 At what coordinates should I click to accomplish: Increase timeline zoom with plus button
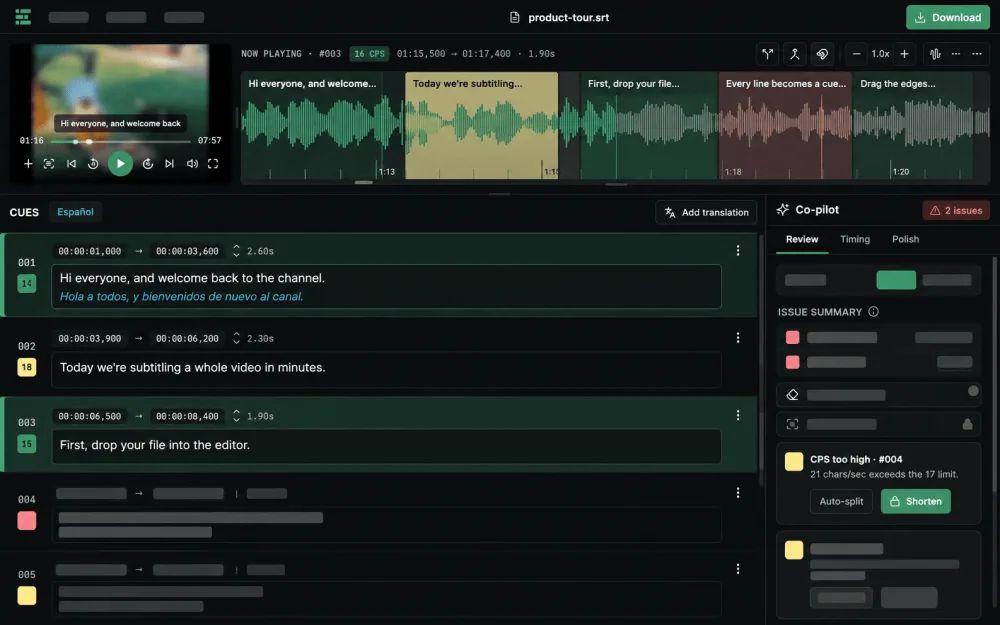click(x=904, y=54)
